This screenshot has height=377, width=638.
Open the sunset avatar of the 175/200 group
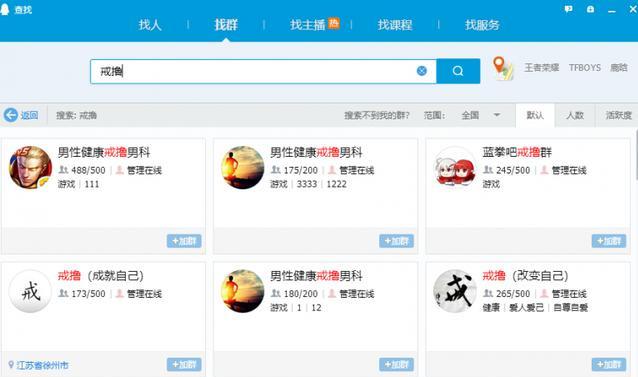point(243,168)
